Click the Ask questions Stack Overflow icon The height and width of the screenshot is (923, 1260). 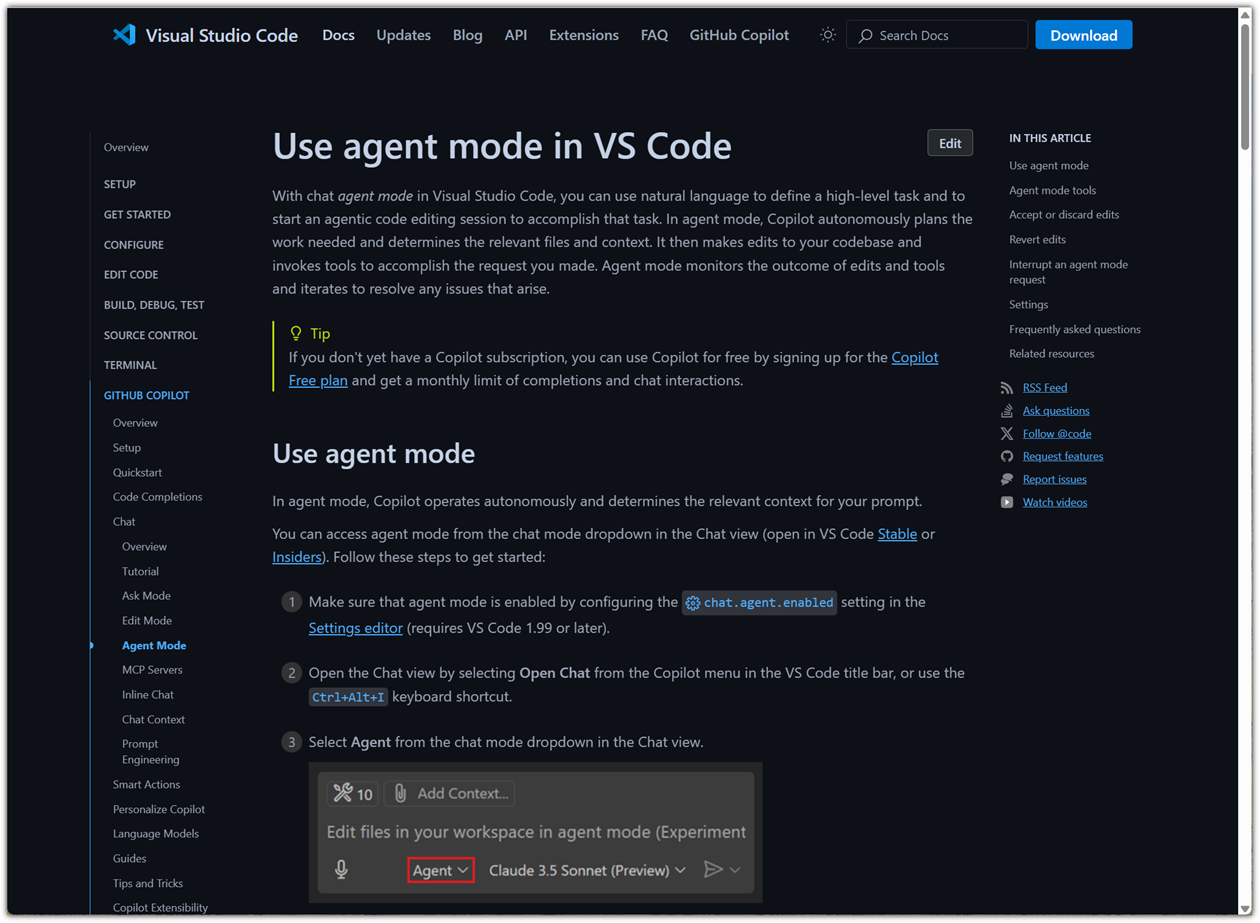click(1007, 411)
